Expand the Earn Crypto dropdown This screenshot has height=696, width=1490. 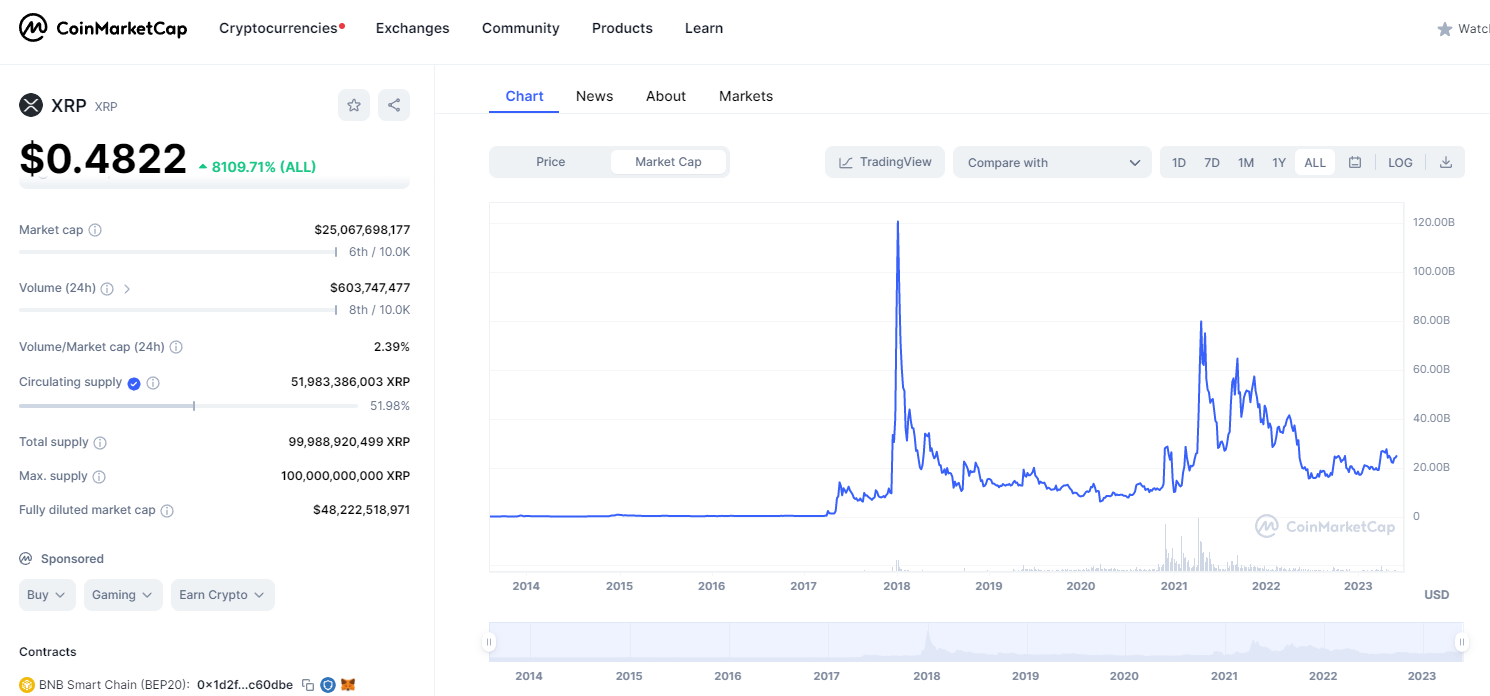[222, 595]
